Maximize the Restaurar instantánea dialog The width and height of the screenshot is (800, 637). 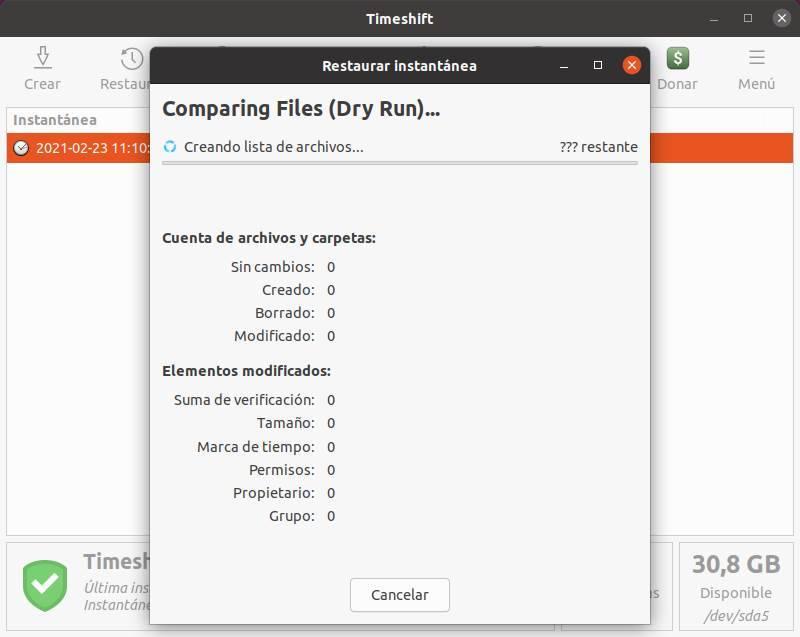[x=597, y=65]
